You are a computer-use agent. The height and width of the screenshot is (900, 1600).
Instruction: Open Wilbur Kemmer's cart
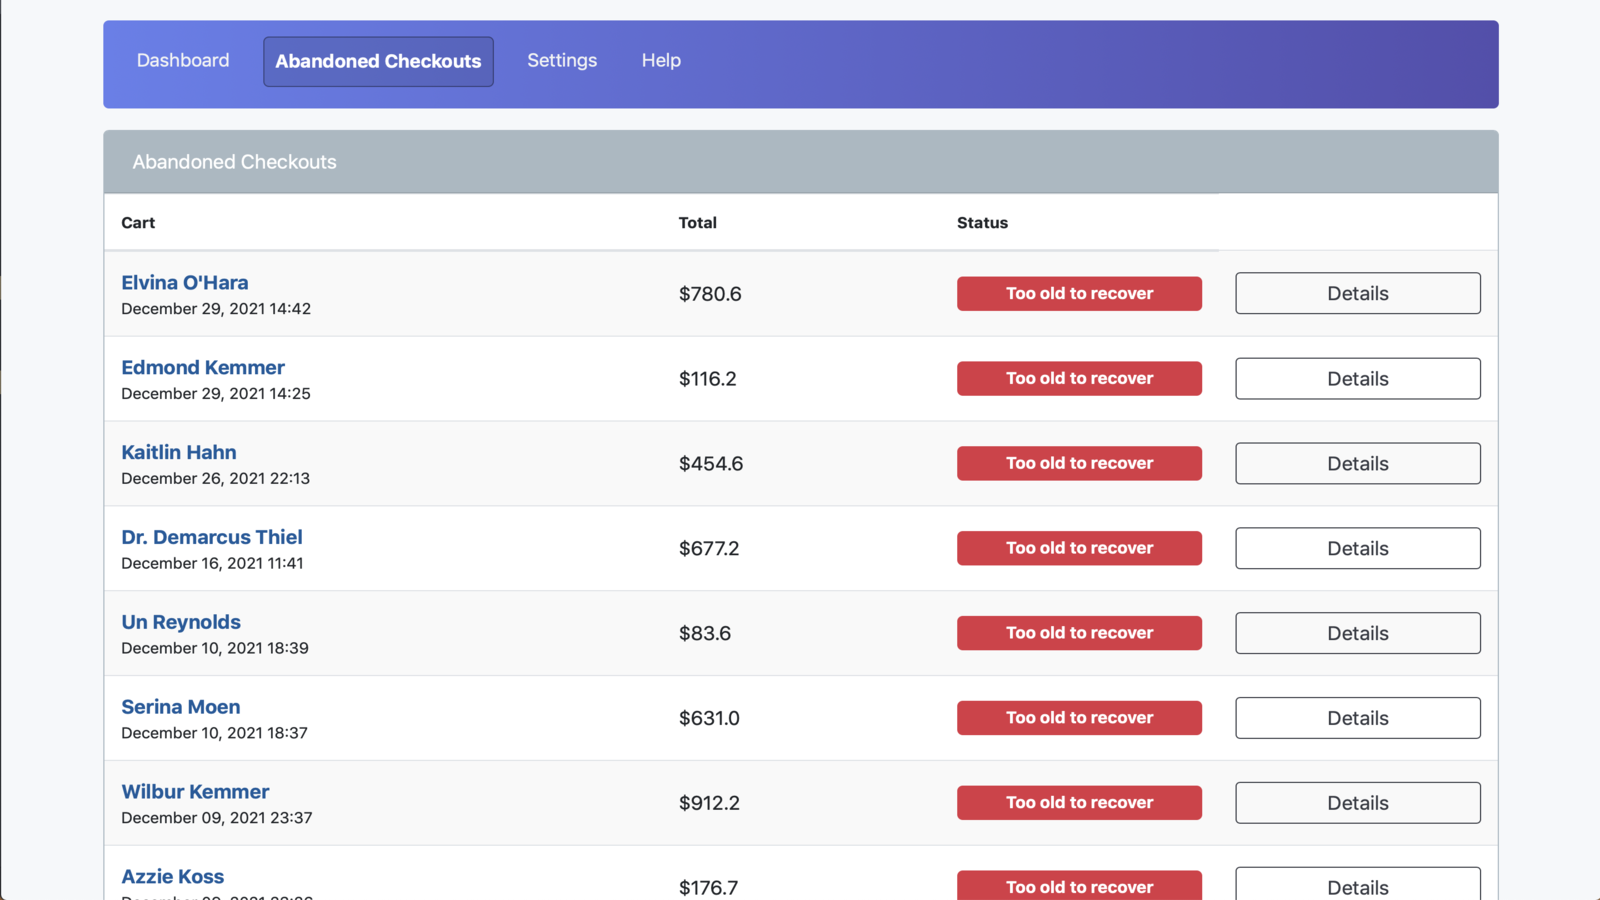pyautogui.click(x=195, y=792)
